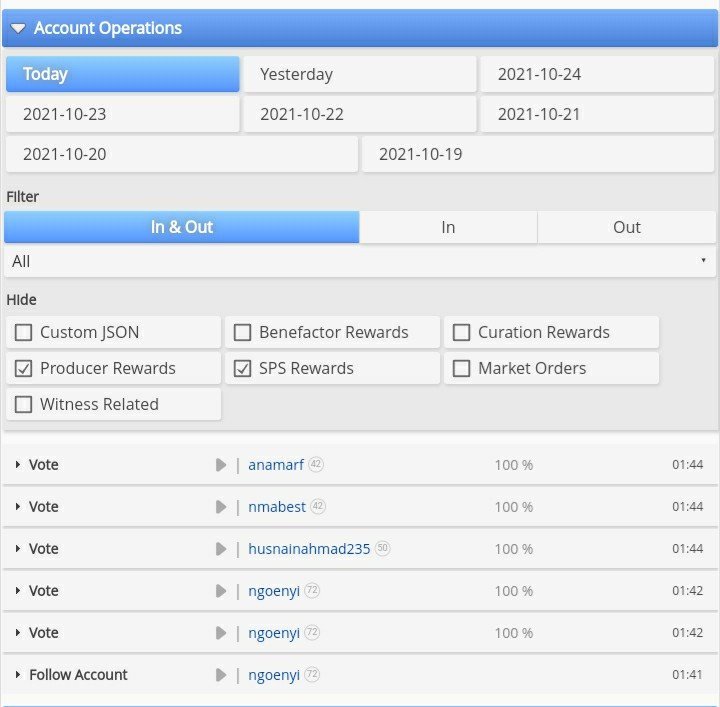Expand the Vote row for nmabest

[17, 506]
